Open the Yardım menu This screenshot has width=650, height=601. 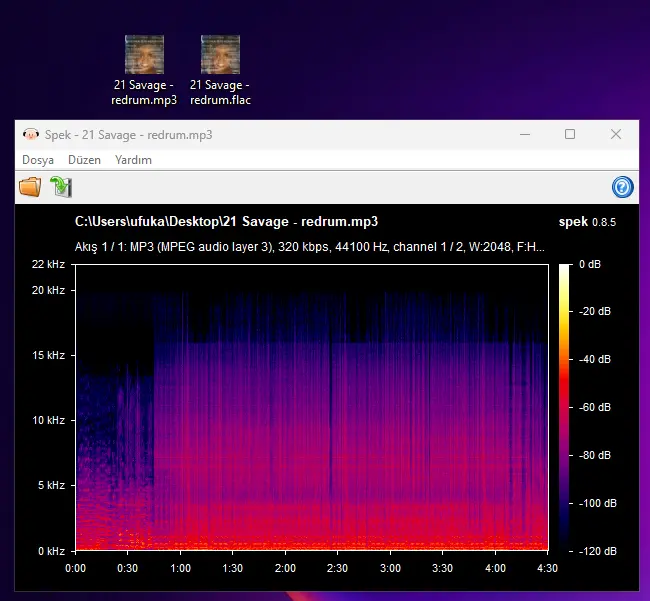(x=133, y=160)
